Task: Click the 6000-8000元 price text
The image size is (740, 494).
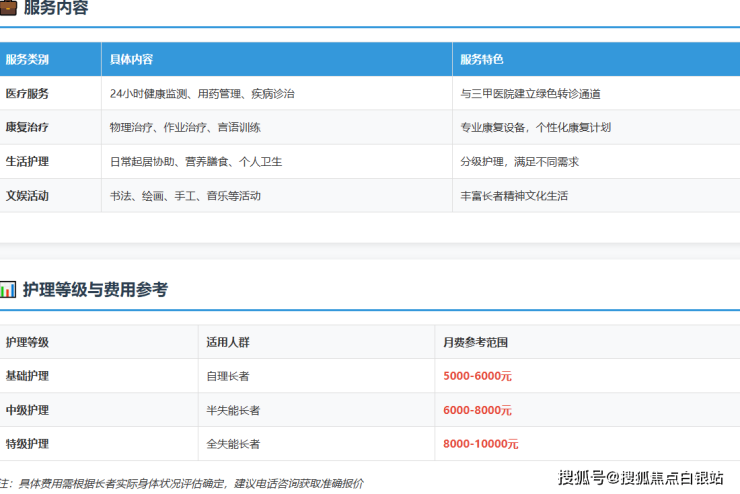Action: click(477, 410)
